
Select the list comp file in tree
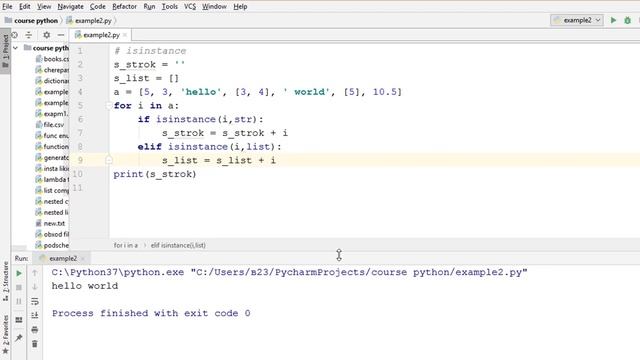click(52, 190)
